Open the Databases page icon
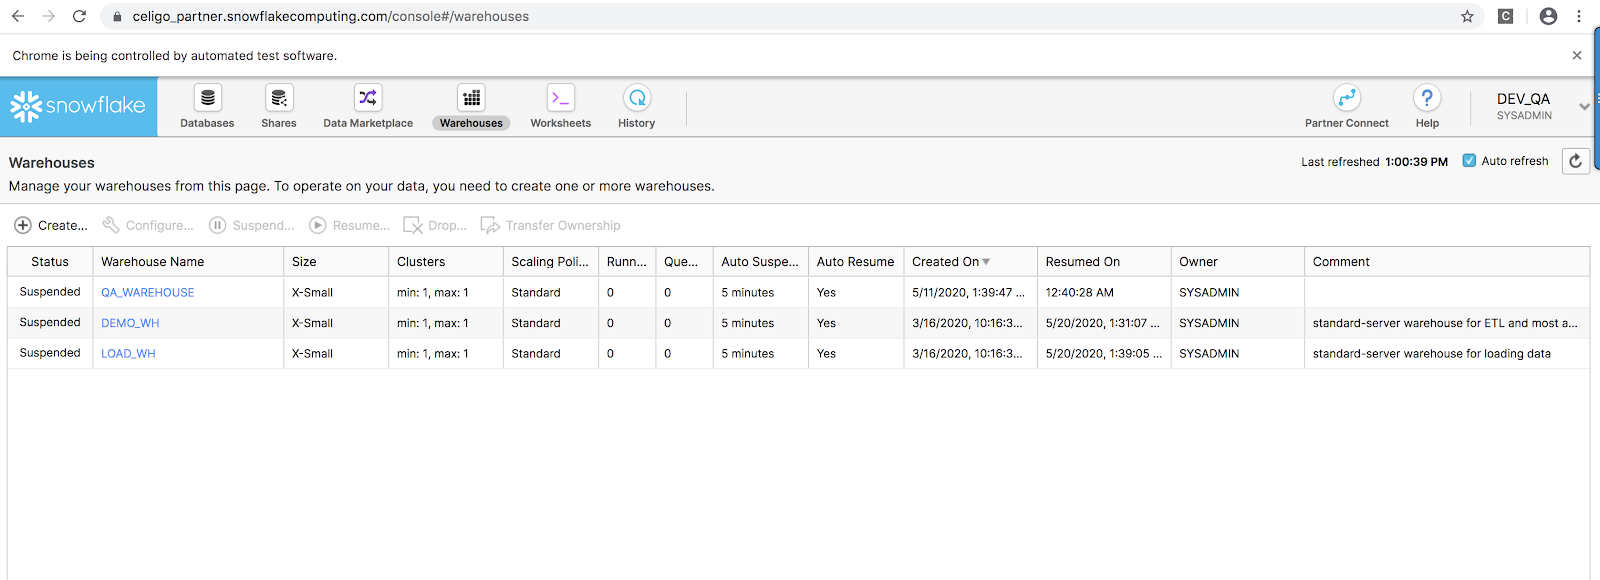Viewport: 1600px width, 580px height. [x=207, y=98]
